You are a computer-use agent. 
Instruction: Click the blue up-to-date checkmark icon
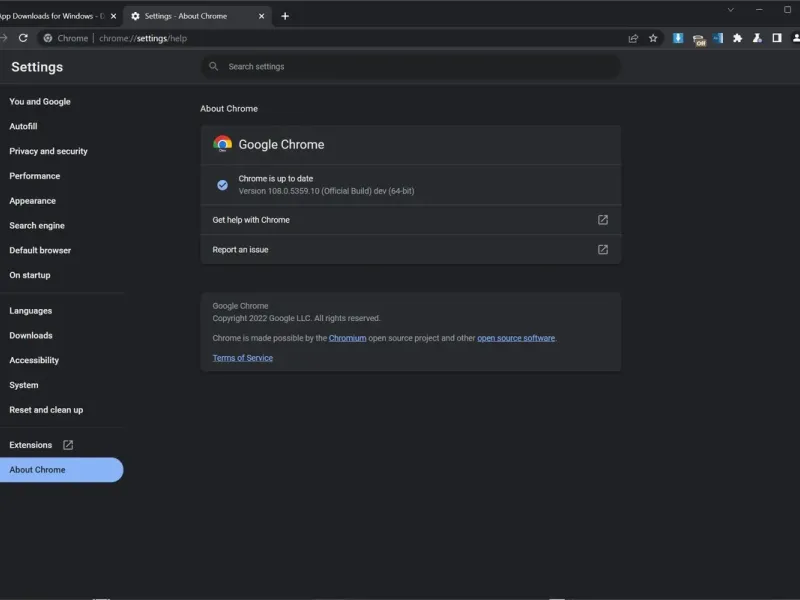(222, 185)
